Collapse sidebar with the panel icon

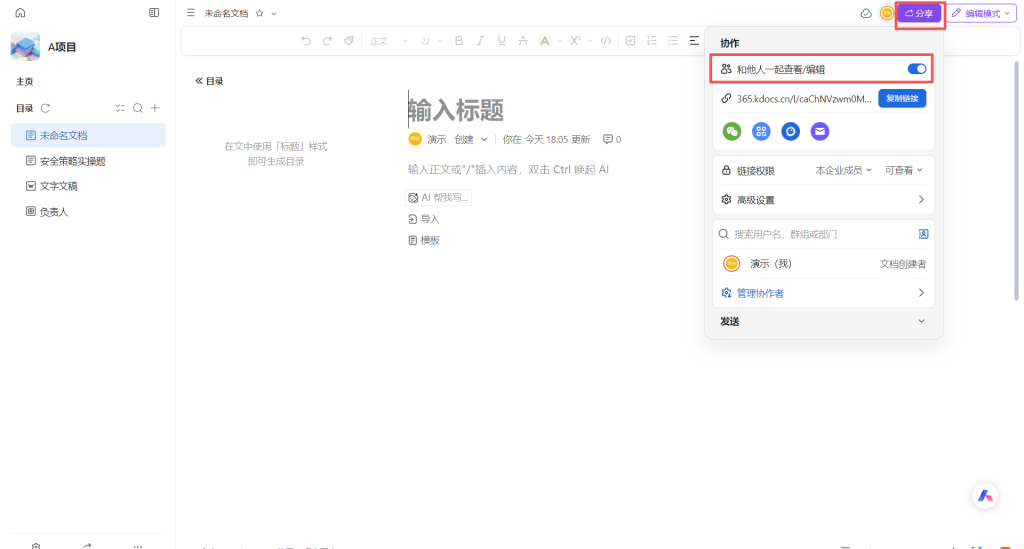pyautogui.click(x=154, y=12)
